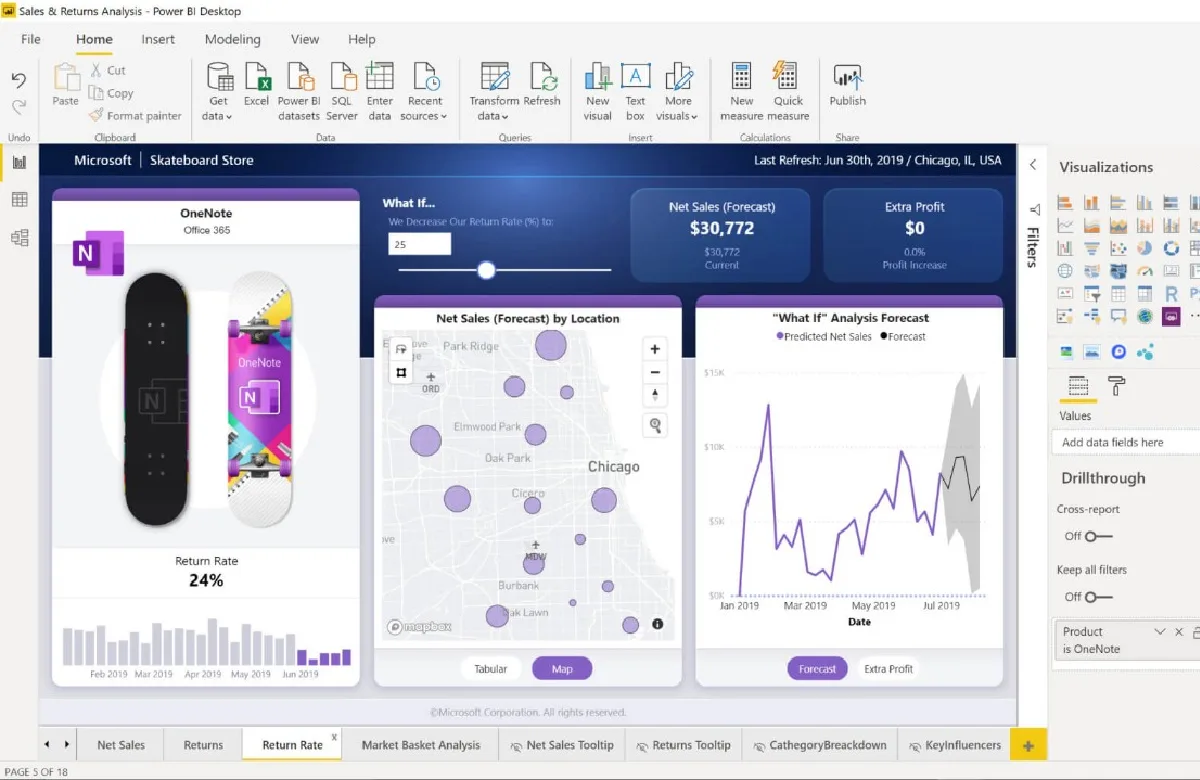Image resolution: width=1200 pixels, height=780 pixels.
Task: Create a New measure
Action: click(x=742, y=90)
